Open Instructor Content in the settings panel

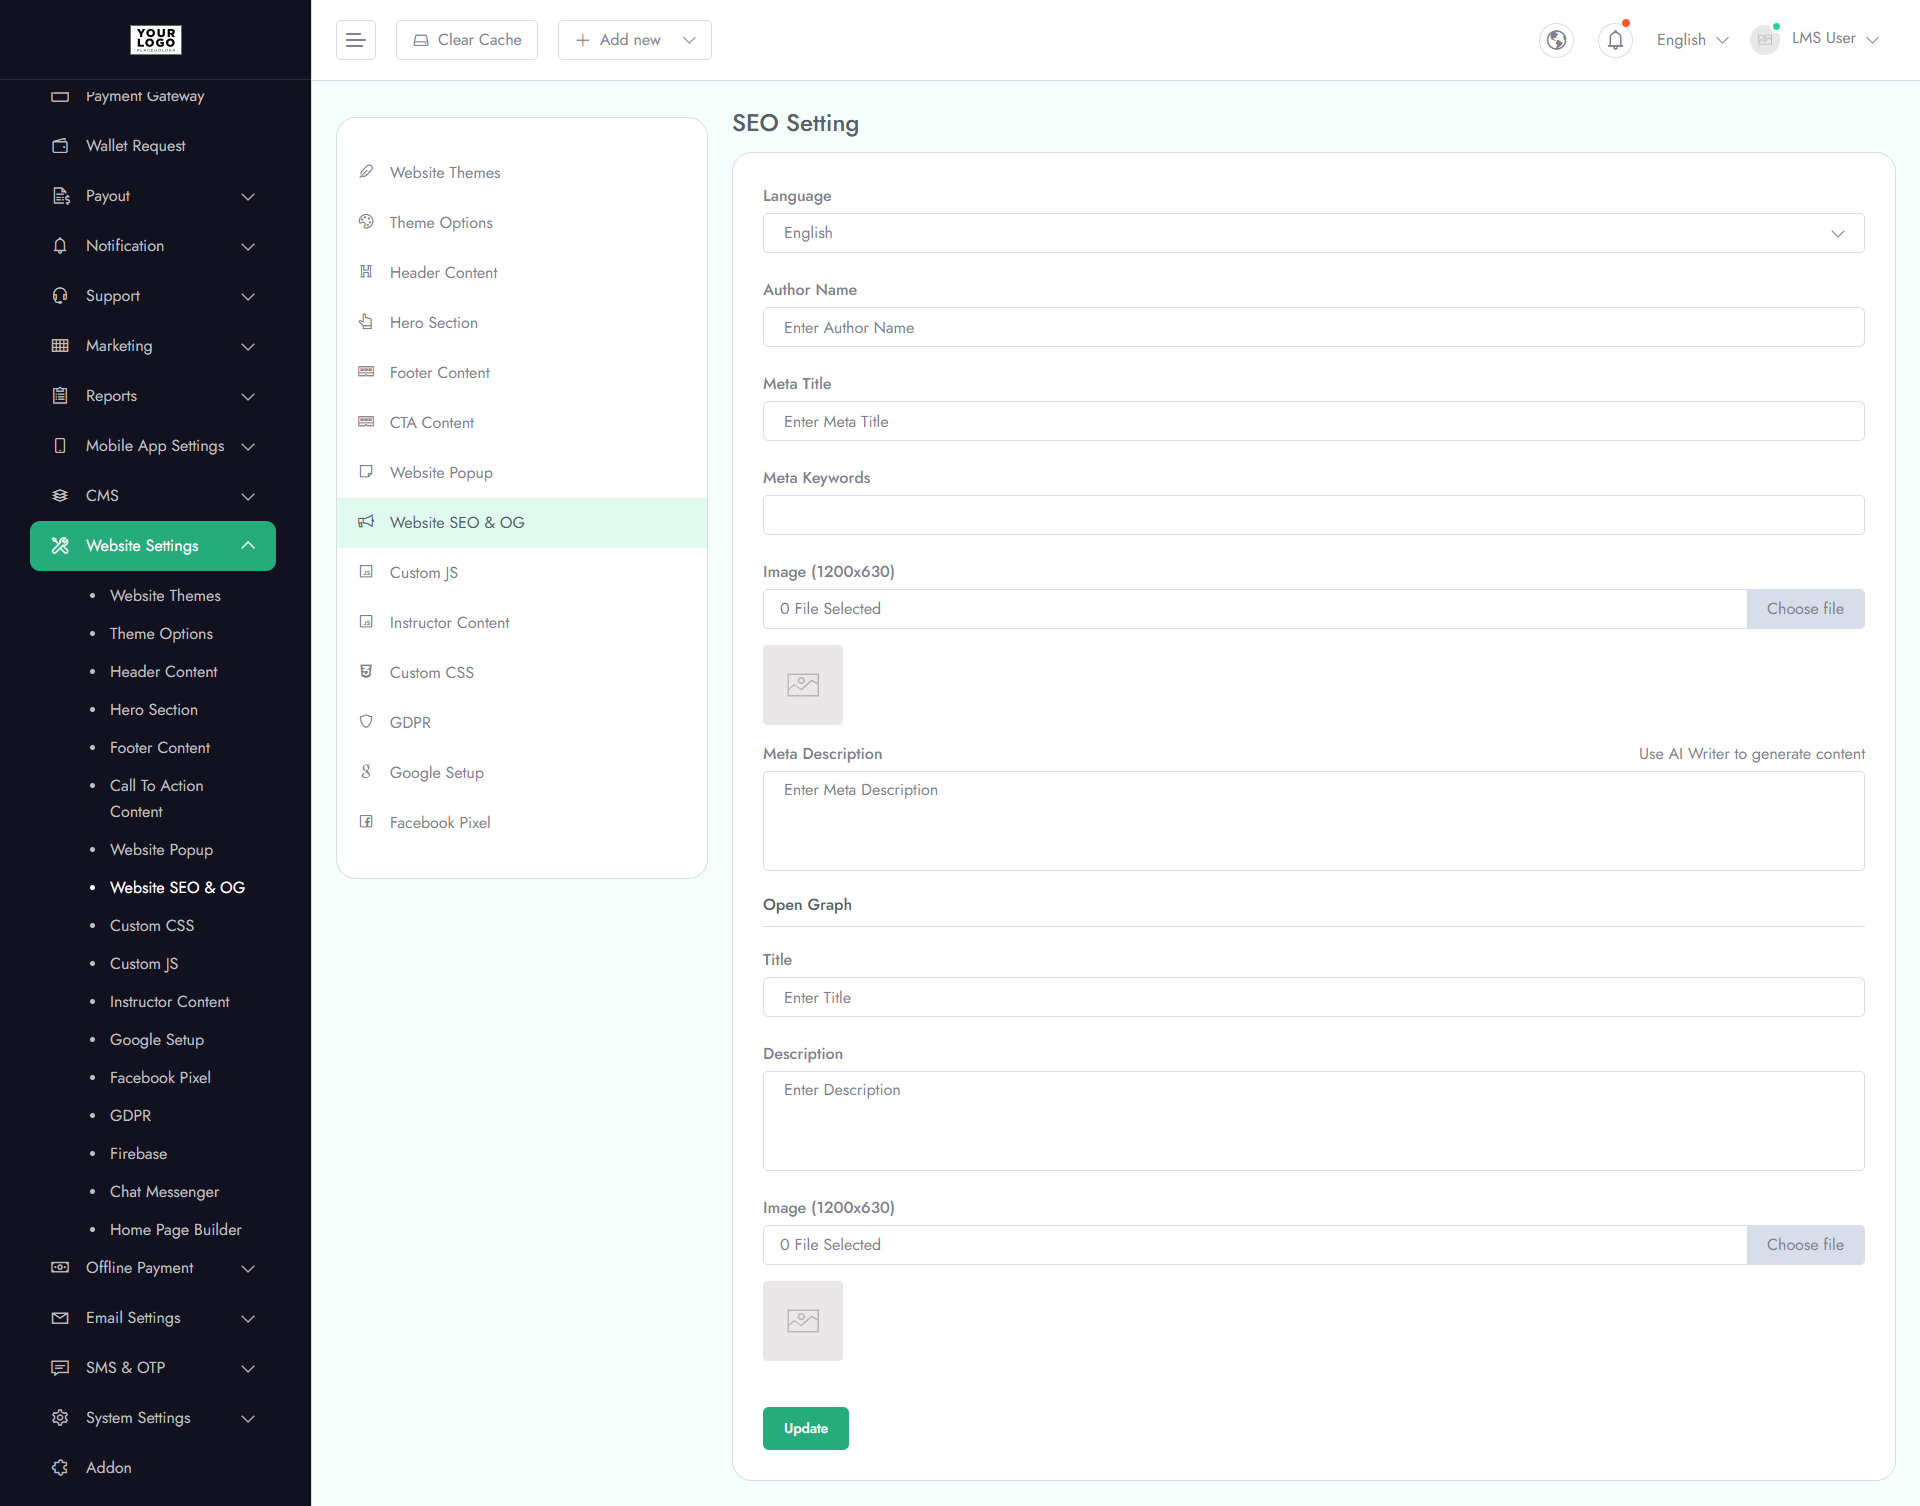point(522,623)
